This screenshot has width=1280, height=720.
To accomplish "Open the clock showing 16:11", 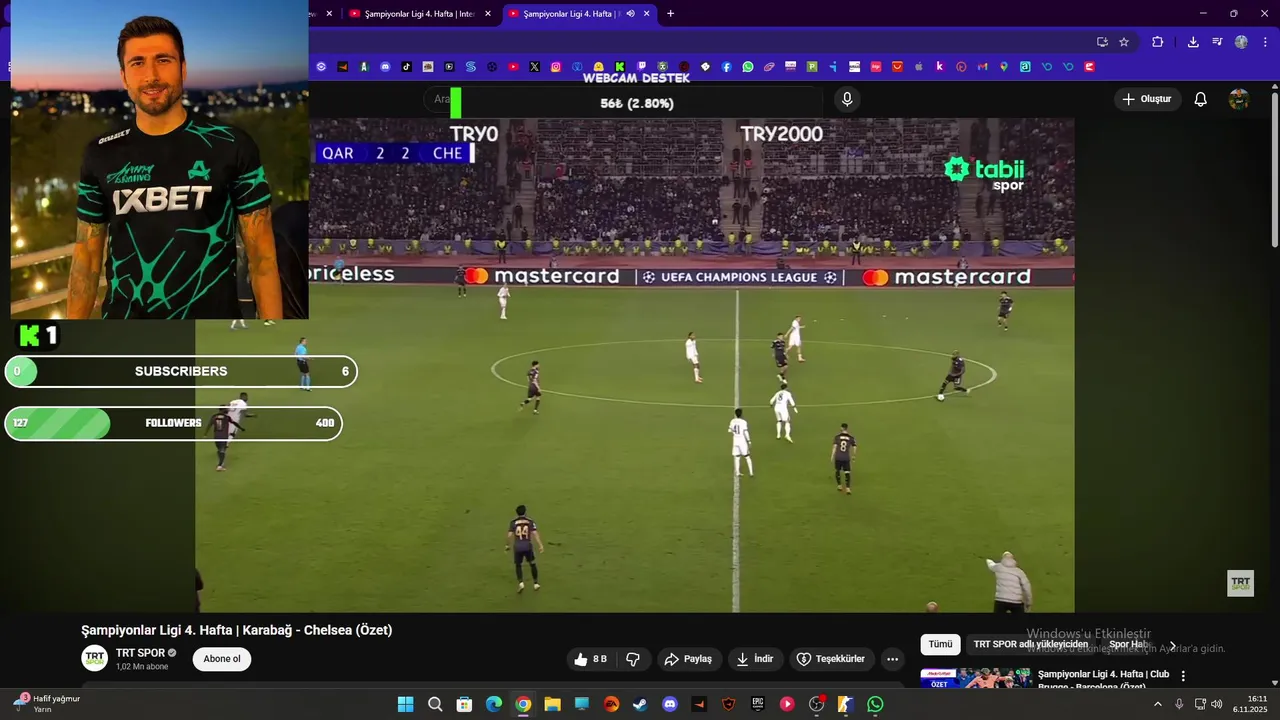I will (1252, 704).
